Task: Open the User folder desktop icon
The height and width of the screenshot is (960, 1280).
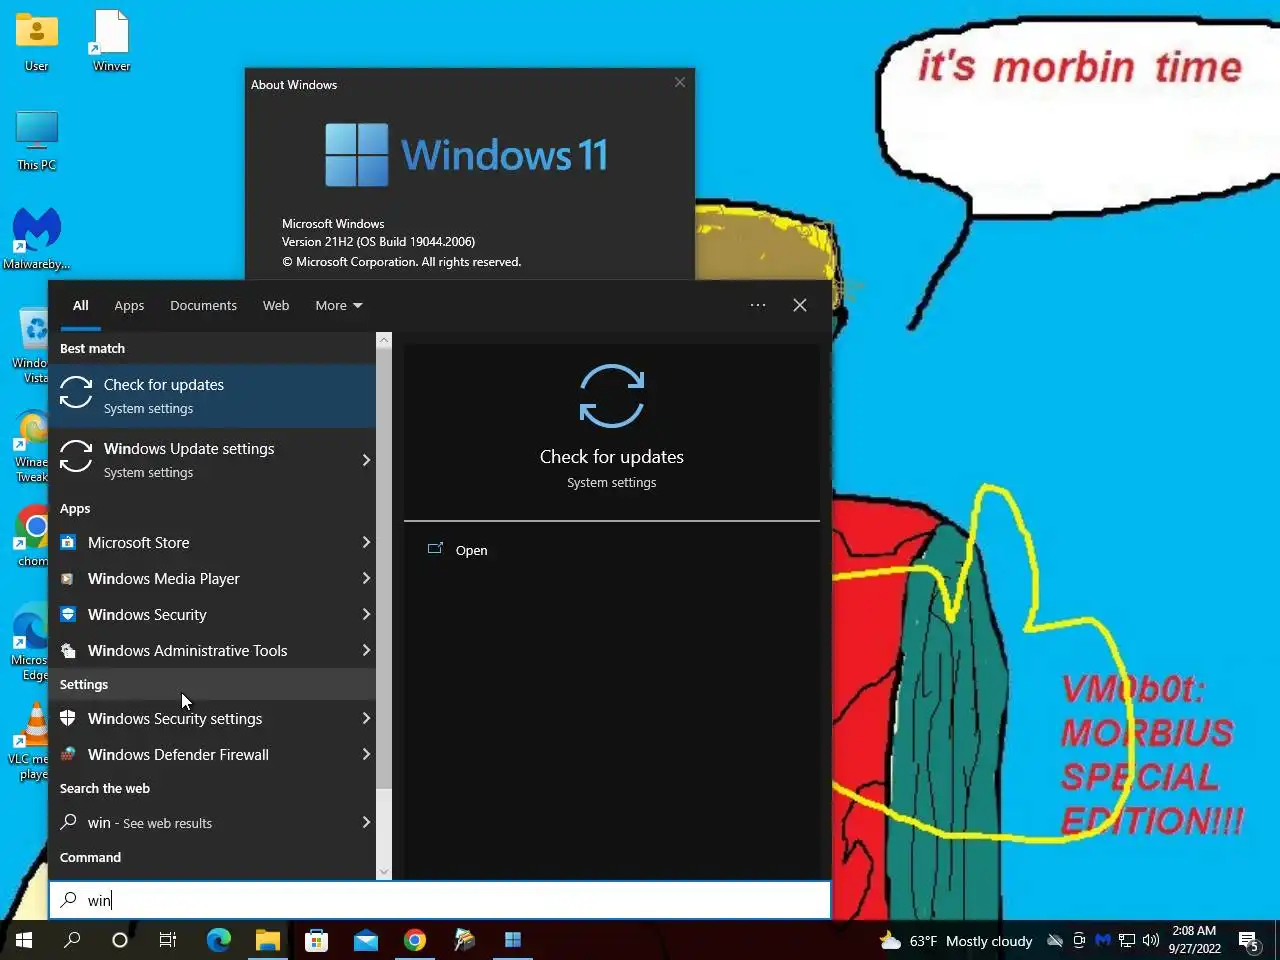Action: coord(37,42)
